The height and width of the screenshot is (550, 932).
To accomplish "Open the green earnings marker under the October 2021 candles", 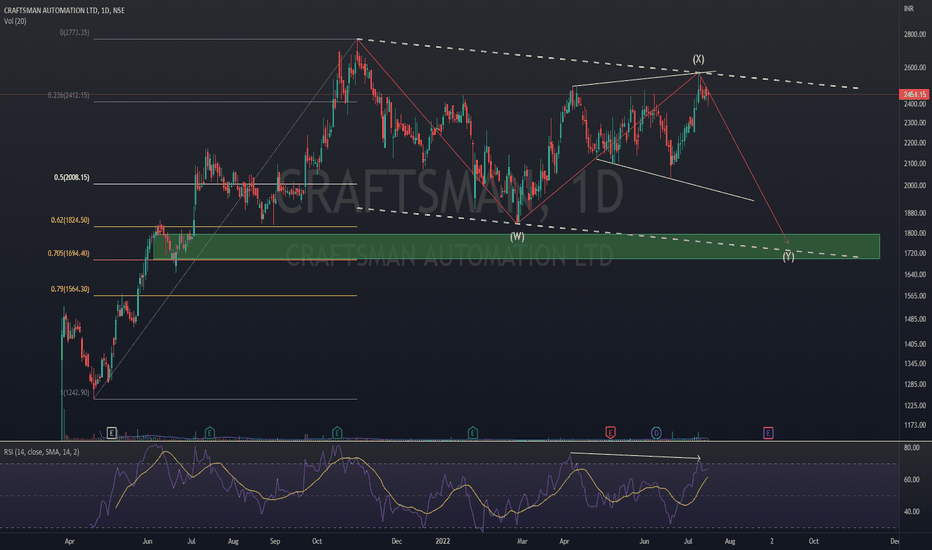I will tap(337, 433).
